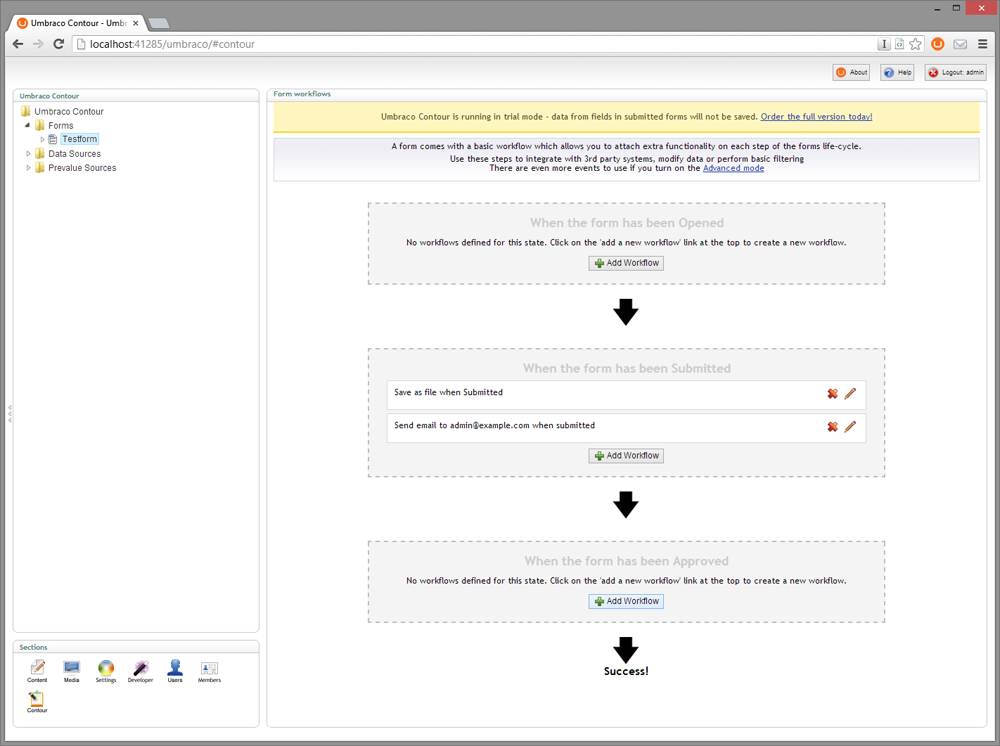The image size is (1000, 746).
Task: Open a new browser tab
Action: [x=159, y=24]
